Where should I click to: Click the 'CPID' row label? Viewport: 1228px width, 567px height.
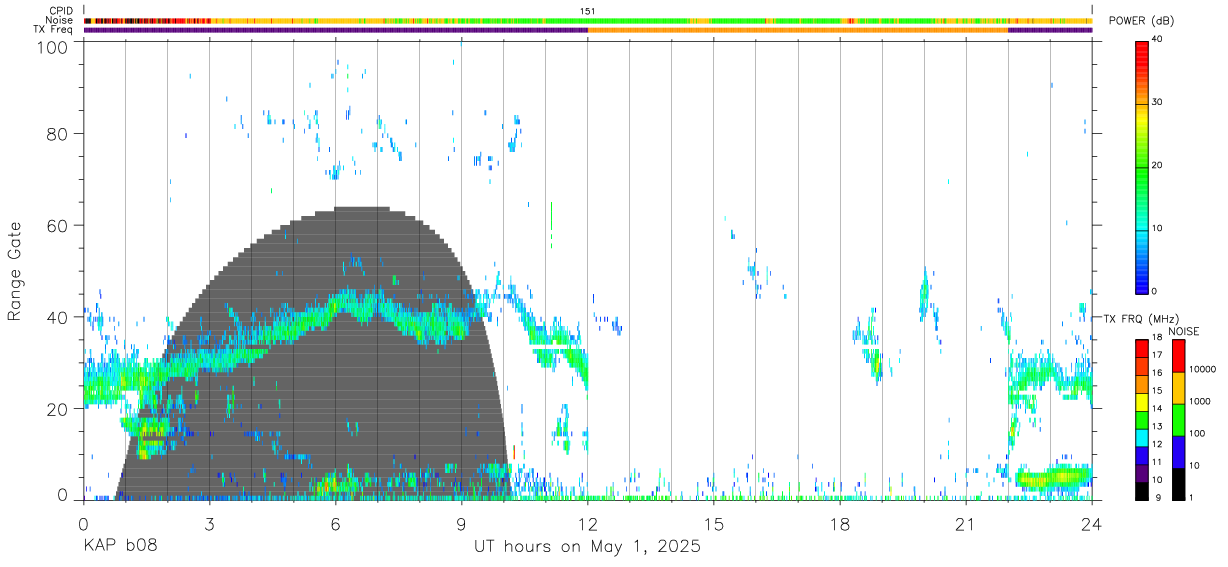(x=61, y=11)
